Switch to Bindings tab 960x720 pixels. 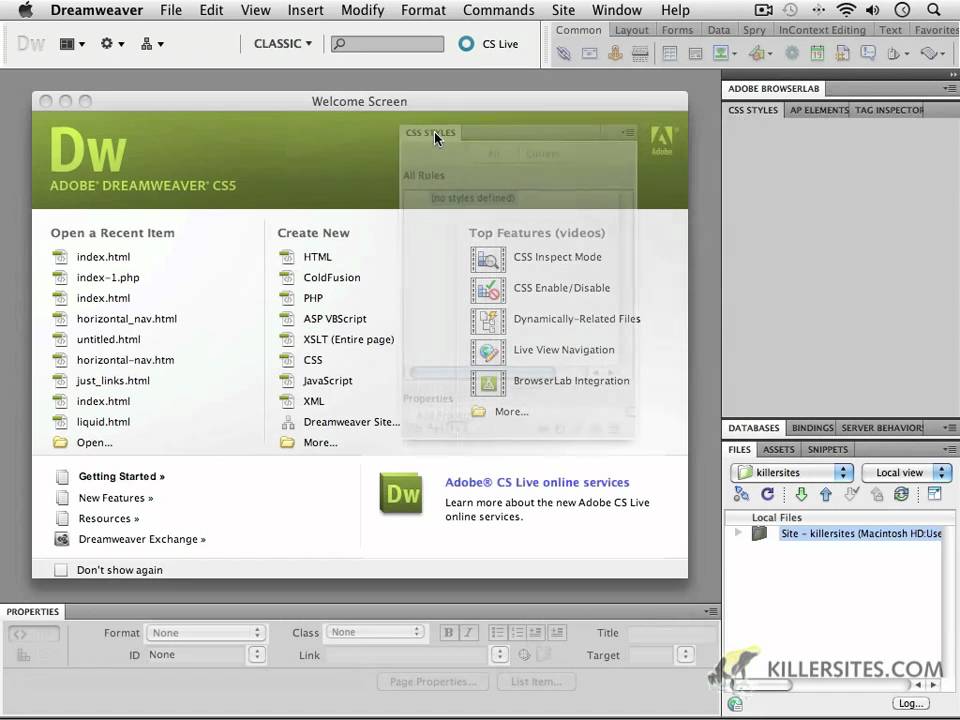click(812, 428)
